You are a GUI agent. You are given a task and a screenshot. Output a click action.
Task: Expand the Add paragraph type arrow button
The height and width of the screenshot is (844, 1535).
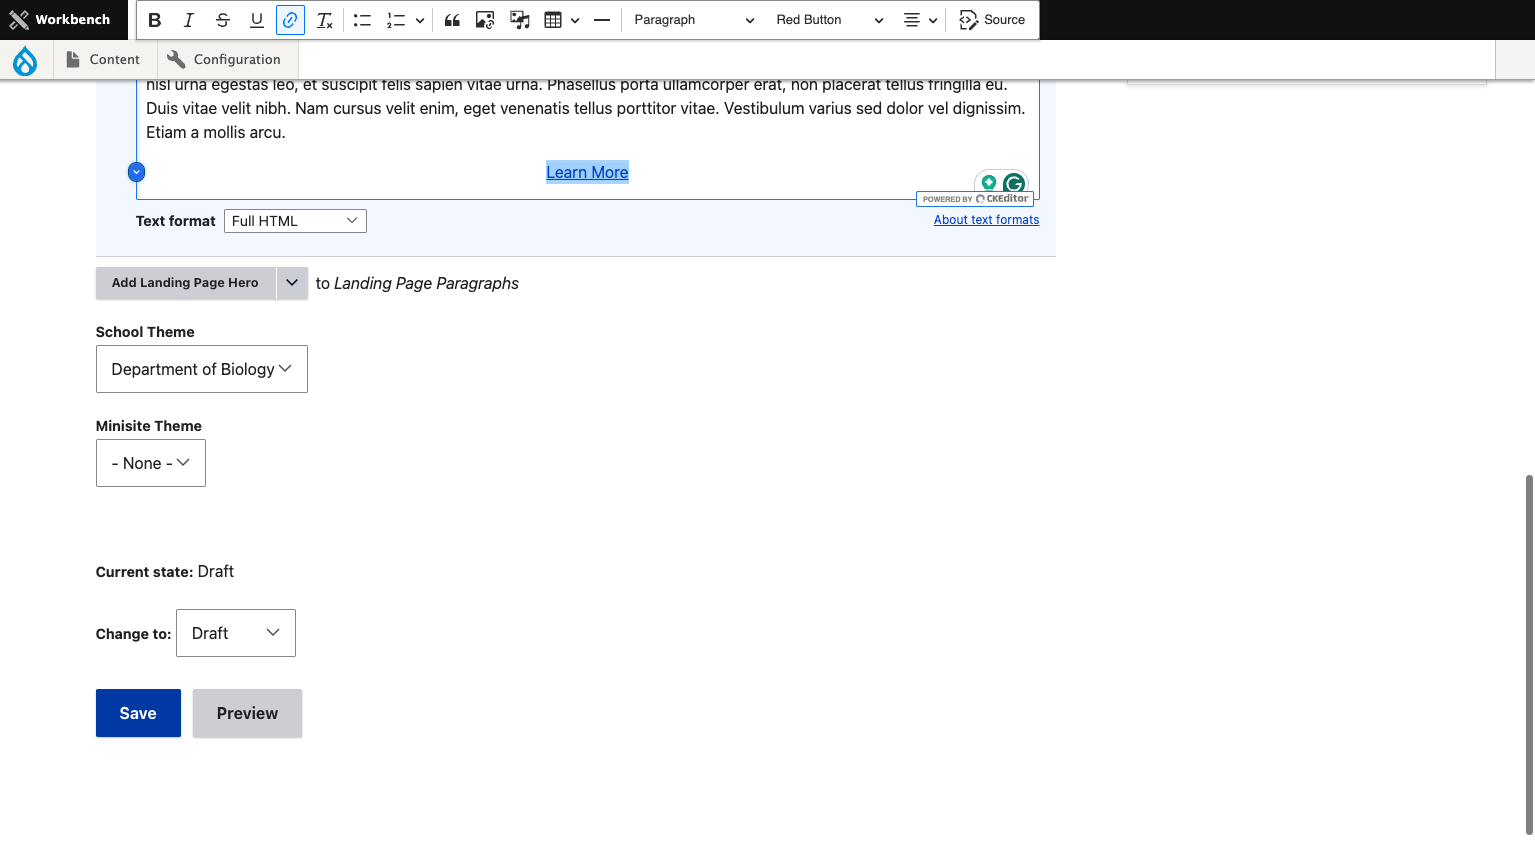pyautogui.click(x=292, y=283)
